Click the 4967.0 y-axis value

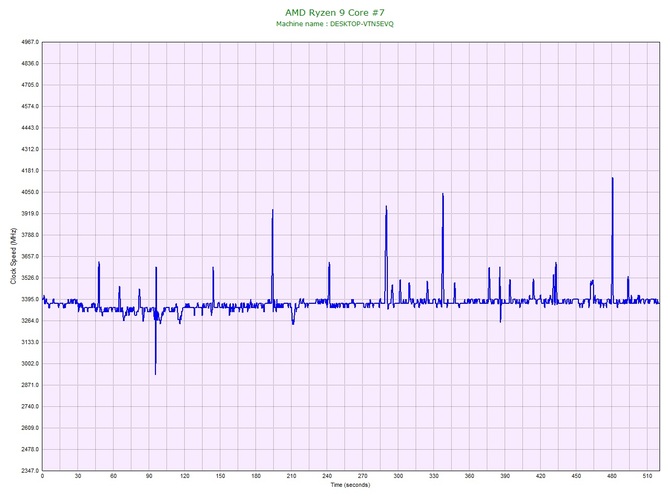(30, 42)
